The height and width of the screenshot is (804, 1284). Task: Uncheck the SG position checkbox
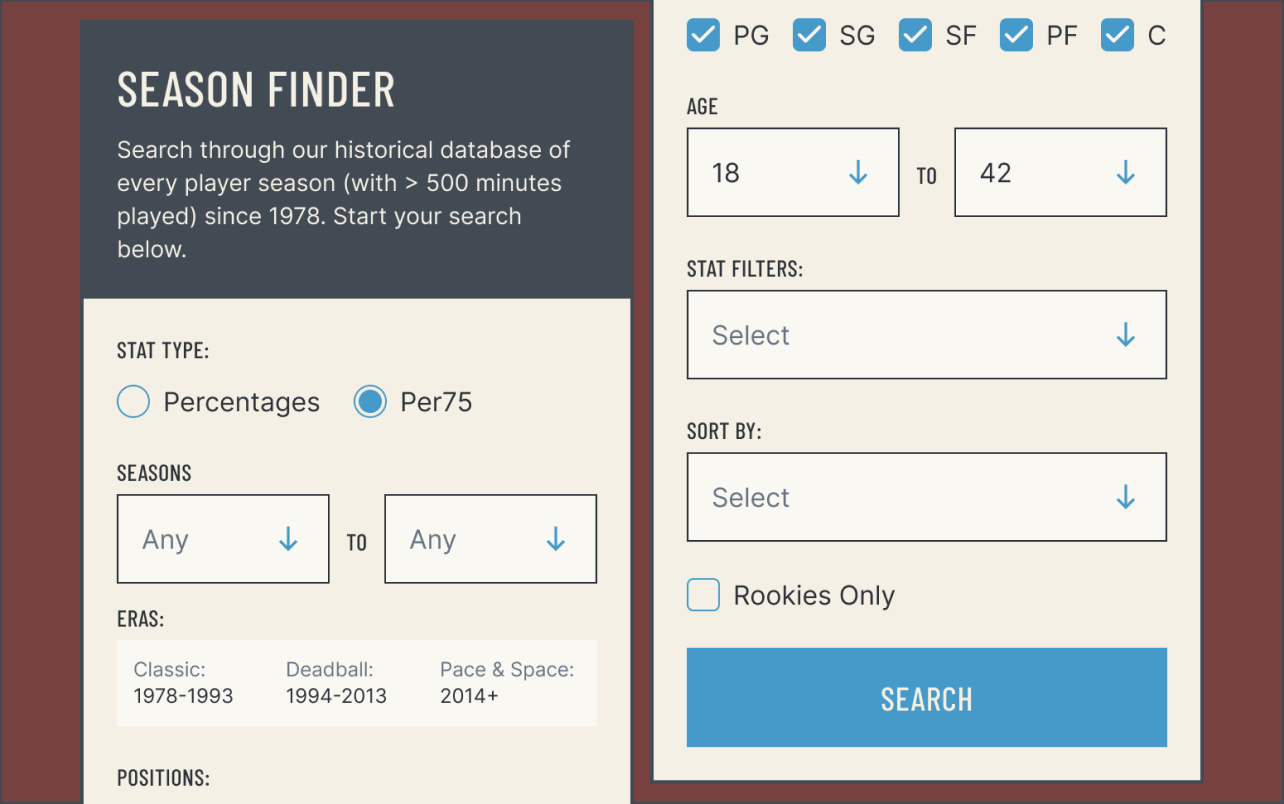pyautogui.click(x=808, y=35)
